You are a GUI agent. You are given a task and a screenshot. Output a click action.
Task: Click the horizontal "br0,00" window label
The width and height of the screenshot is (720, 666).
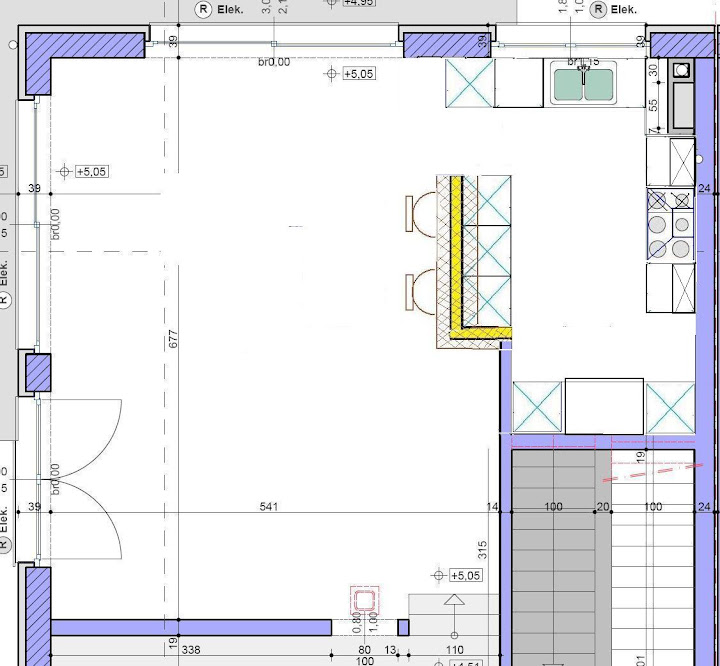[274, 62]
